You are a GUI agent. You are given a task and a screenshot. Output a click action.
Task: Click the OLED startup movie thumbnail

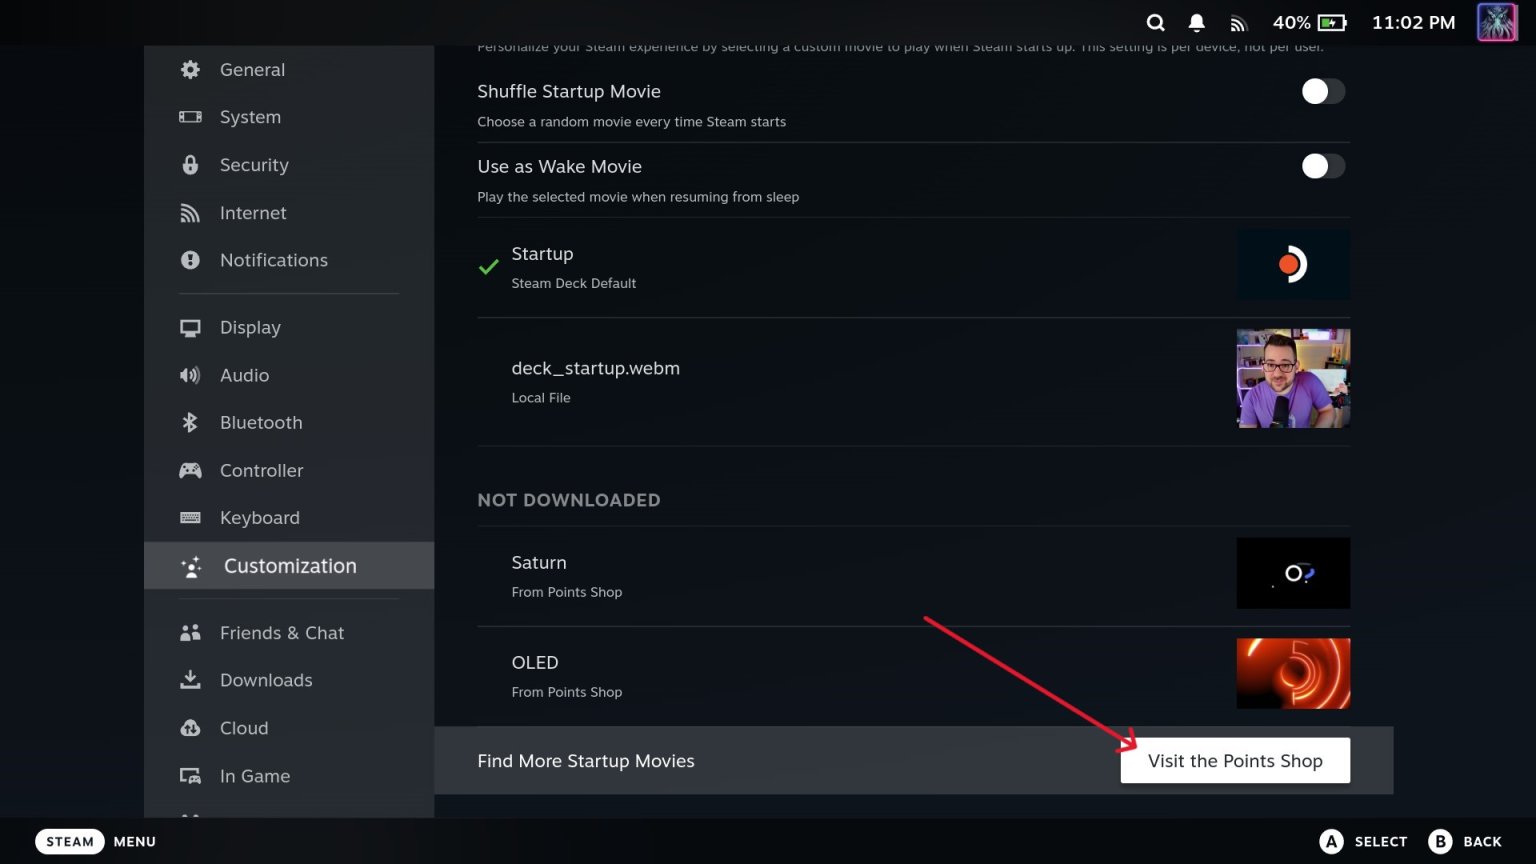click(1292, 673)
